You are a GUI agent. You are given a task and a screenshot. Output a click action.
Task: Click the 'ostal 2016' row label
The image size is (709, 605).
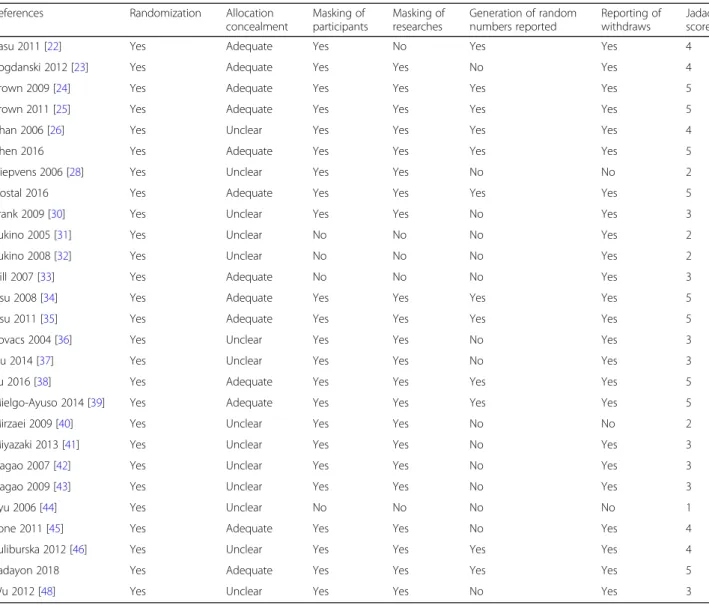[x=24, y=193]
